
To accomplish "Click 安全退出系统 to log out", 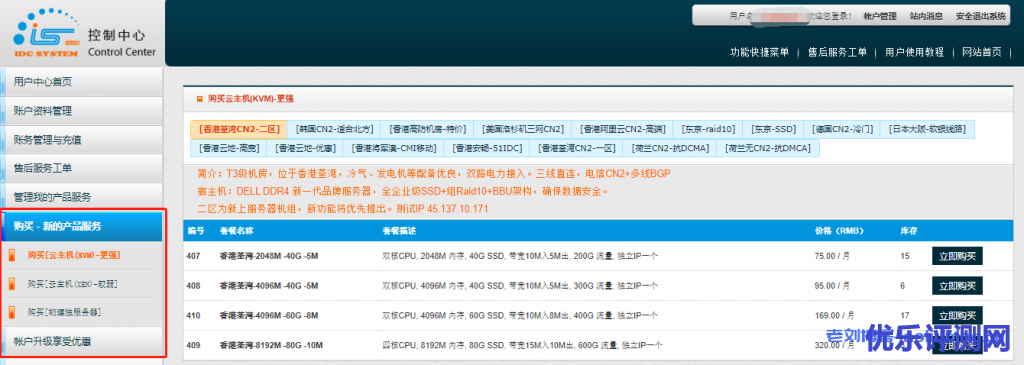I will coord(980,16).
